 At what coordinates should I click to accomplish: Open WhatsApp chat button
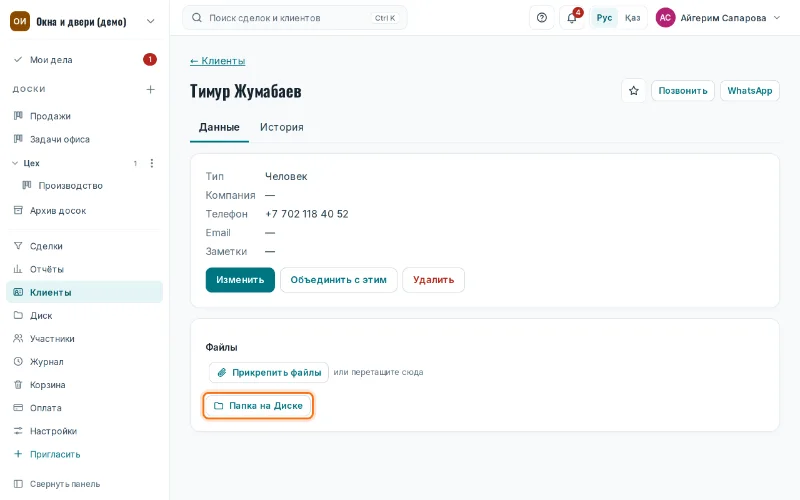[x=749, y=91]
